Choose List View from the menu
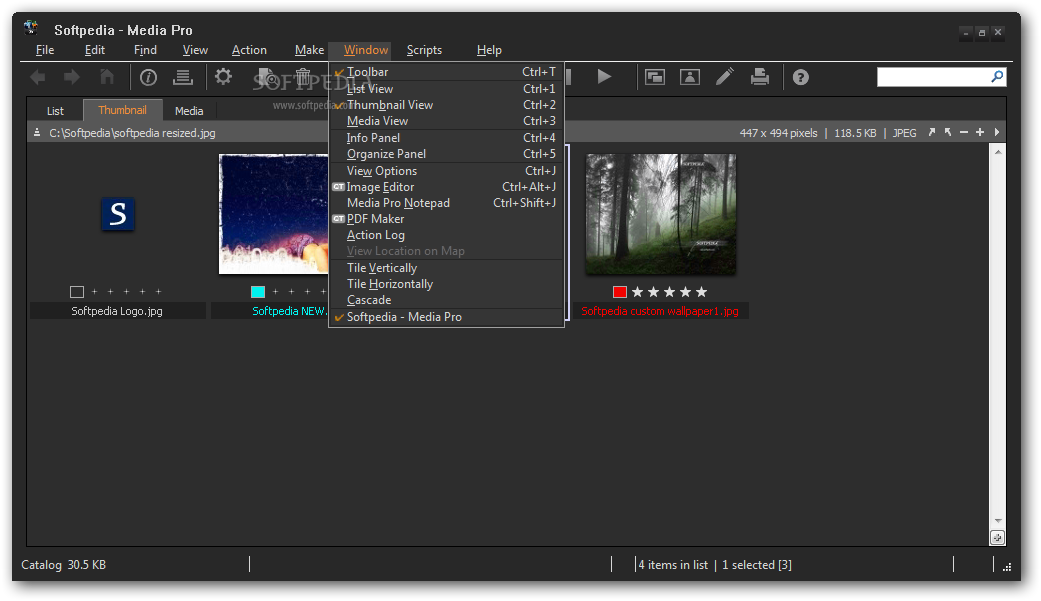The height and width of the screenshot is (601, 1041). (x=446, y=89)
